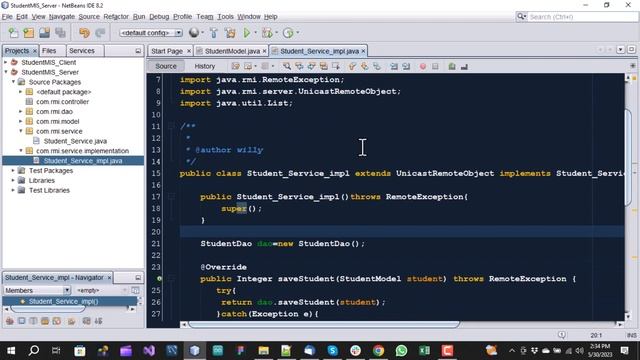Click the Last Edit editor icon
Viewport: 640px width, 360px height.
pyautogui.click(x=236, y=66)
